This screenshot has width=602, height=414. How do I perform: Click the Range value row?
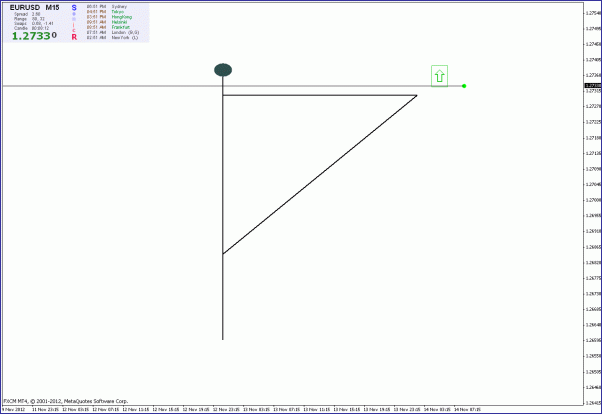point(29,19)
